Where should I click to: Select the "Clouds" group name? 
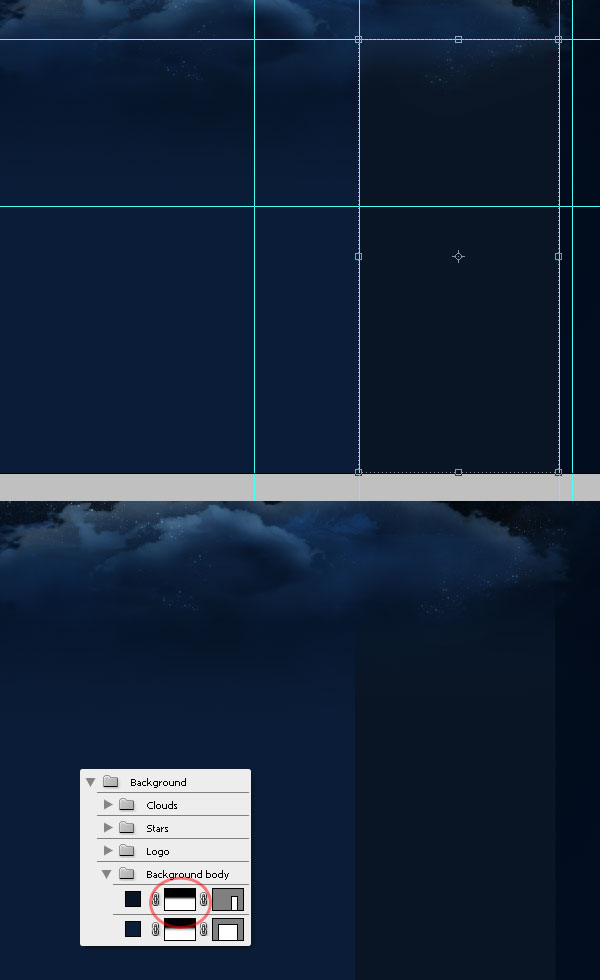[x=162, y=806]
